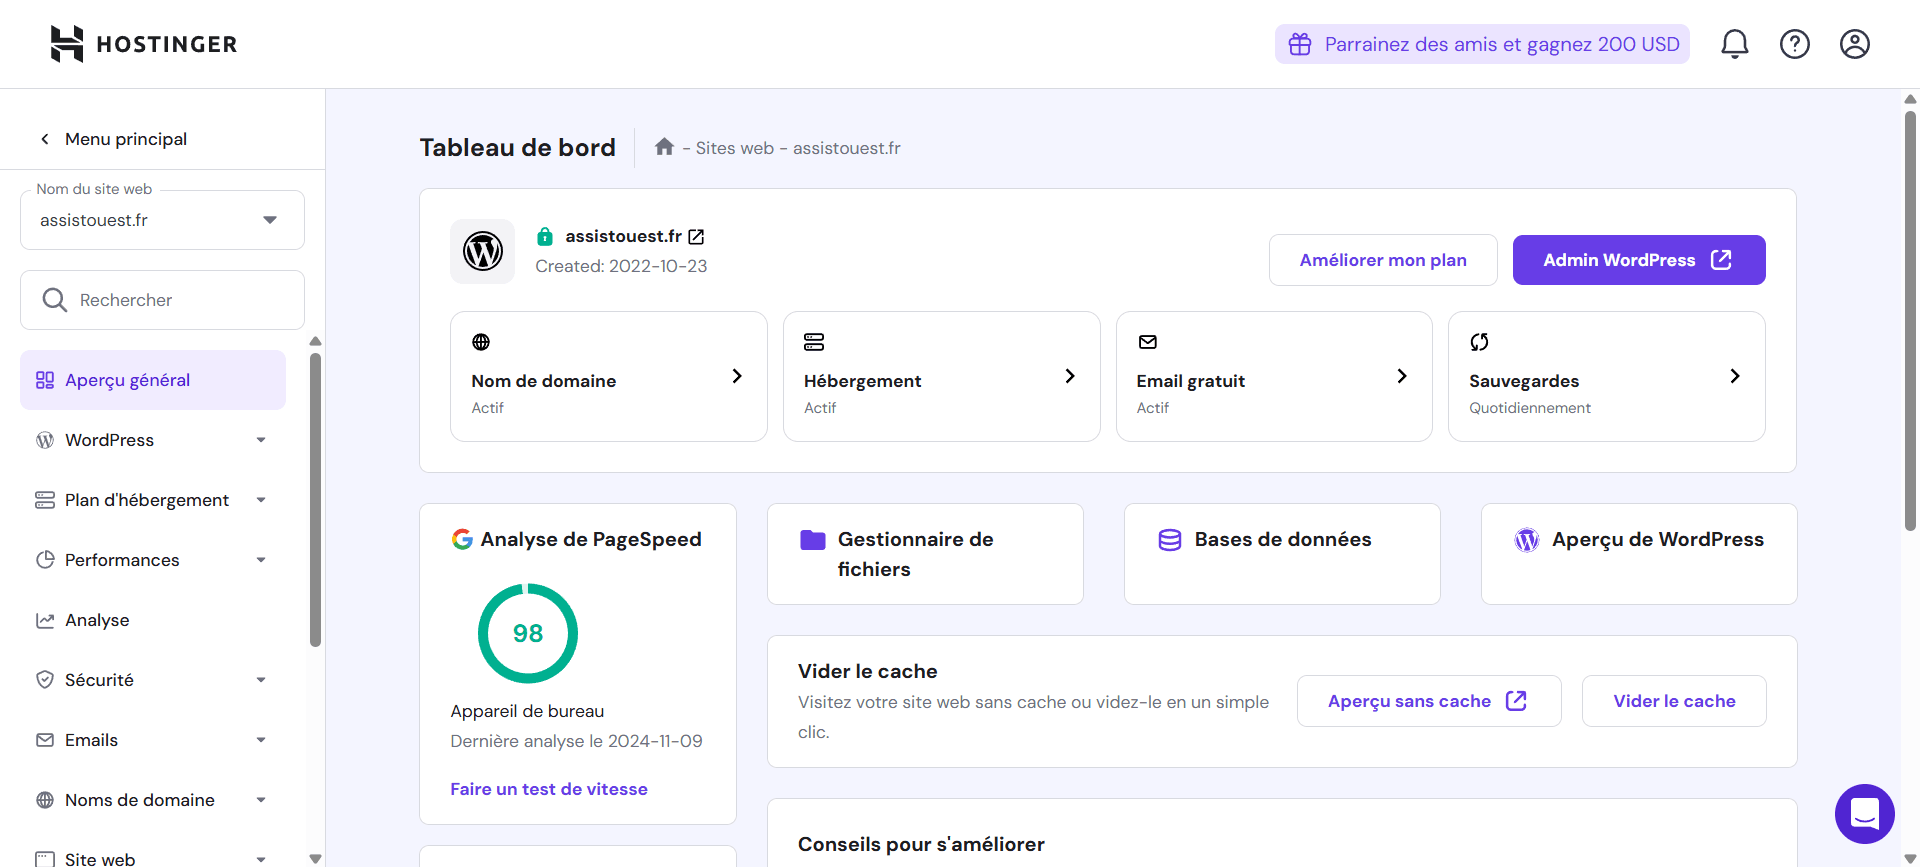Click the home icon in breadcrumb
The height and width of the screenshot is (867, 1920).
coord(664,147)
